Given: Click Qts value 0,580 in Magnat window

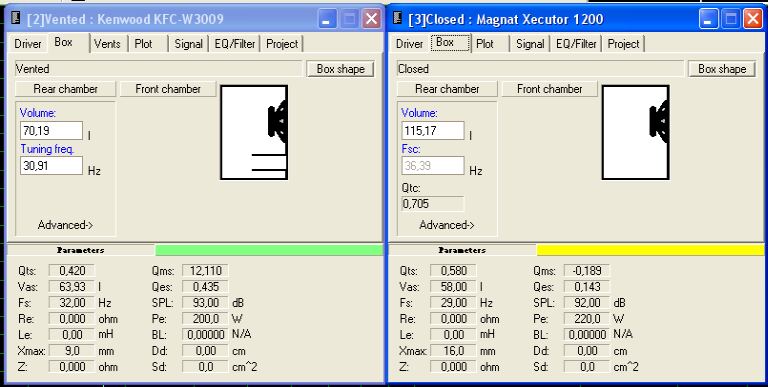Looking at the screenshot, I should 453,270.
